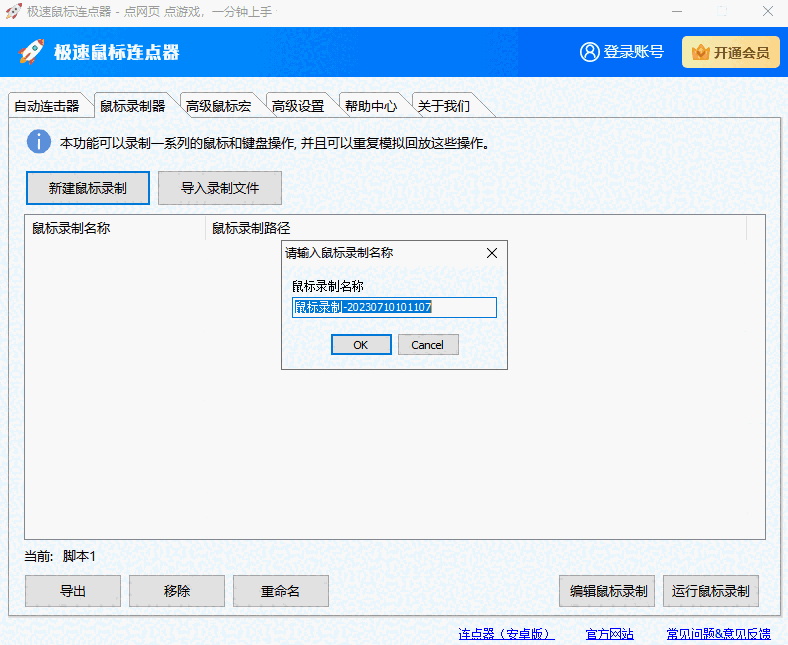Open the 关于我们 tab

pyautogui.click(x=444, y=106)
